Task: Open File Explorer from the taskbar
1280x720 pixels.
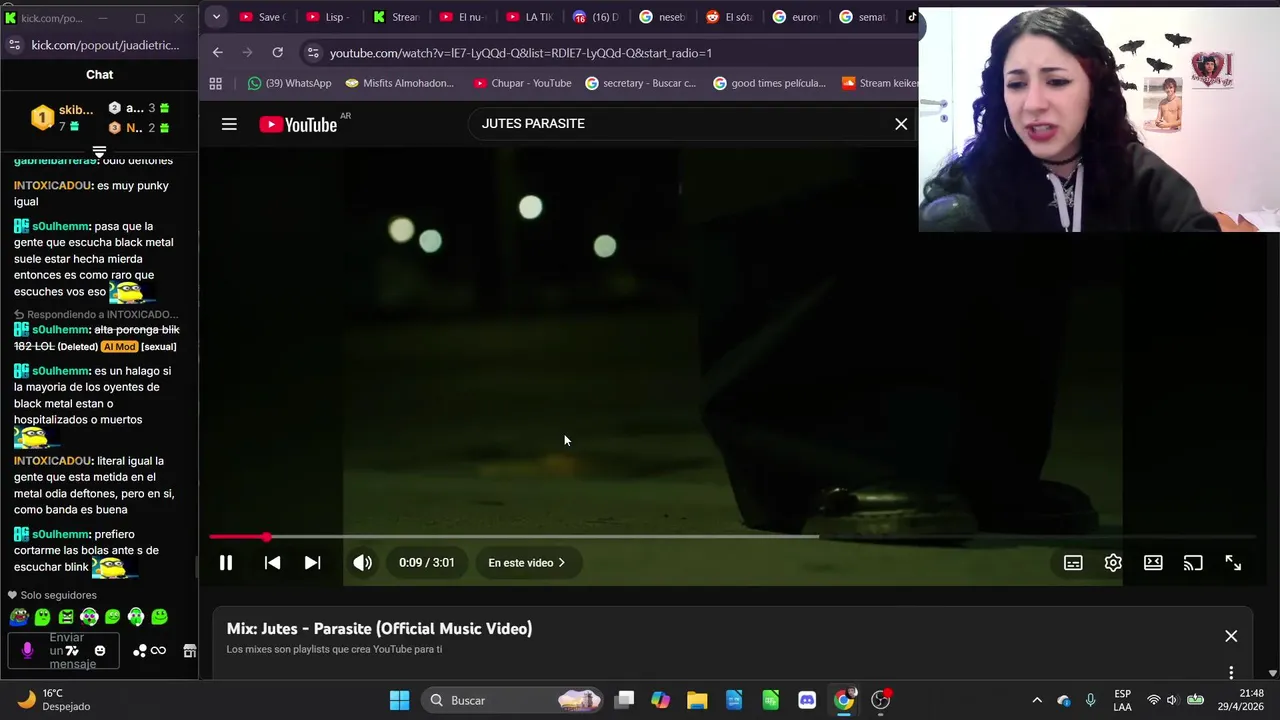Action: coord(697,700)
